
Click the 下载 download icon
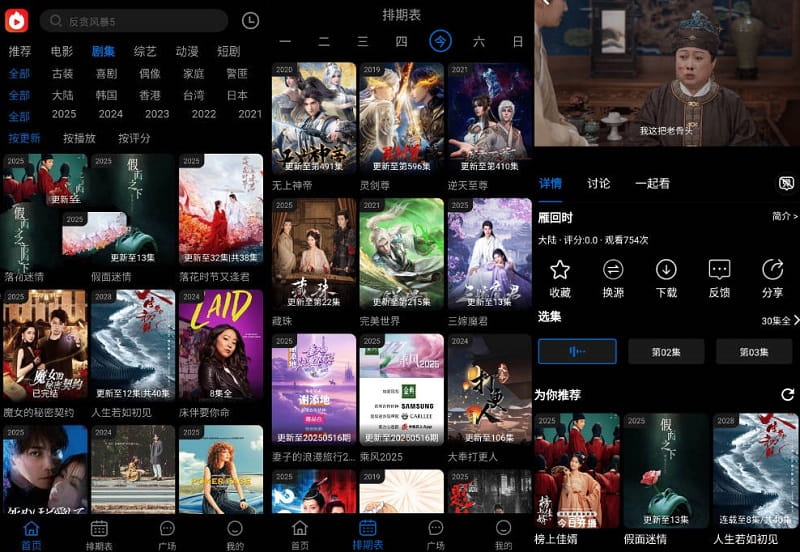tap(666, 269)
